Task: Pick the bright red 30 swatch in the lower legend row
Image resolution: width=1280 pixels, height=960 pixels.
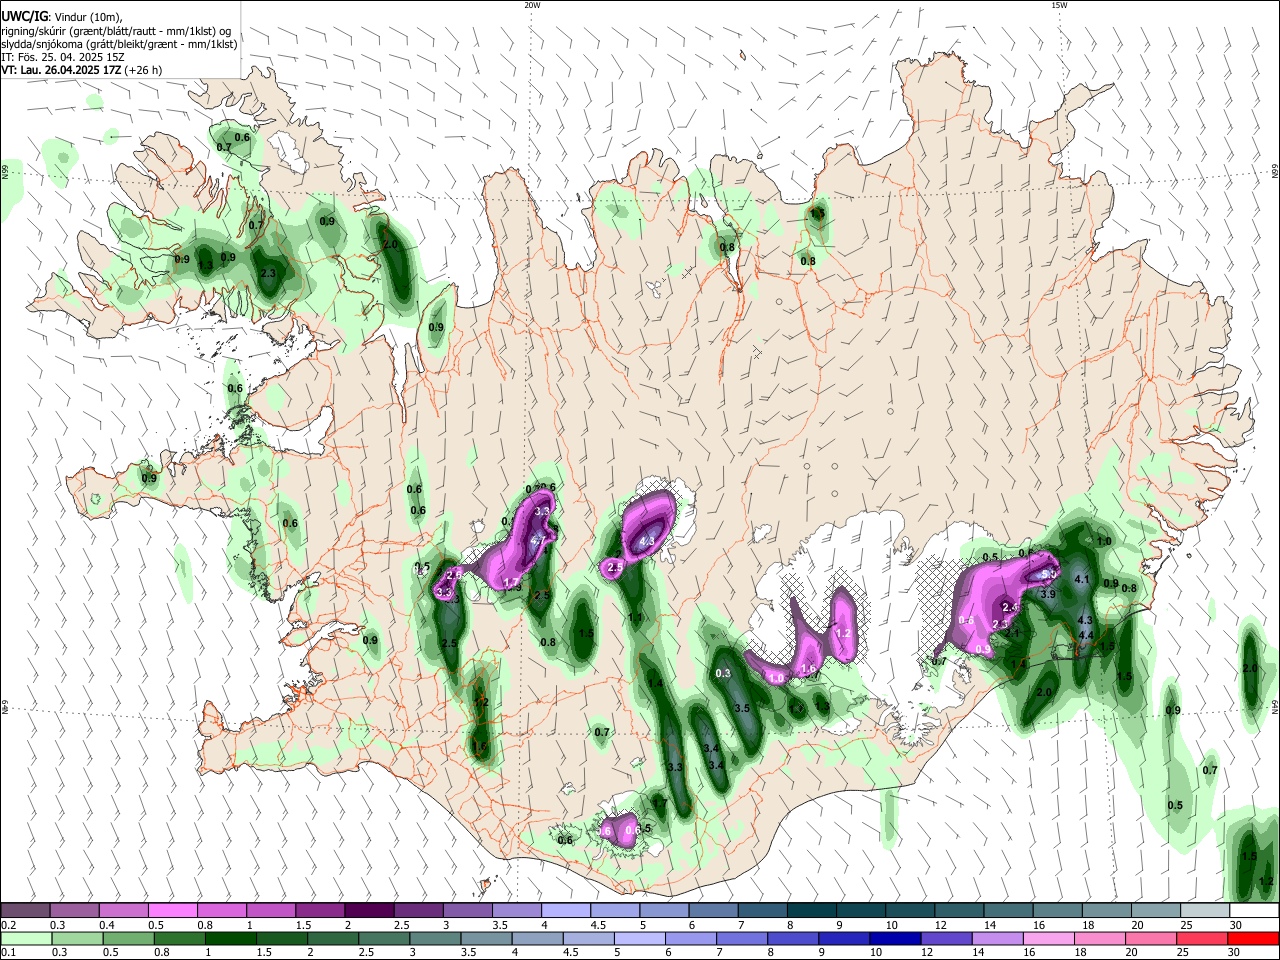Action: click(1255, 938)
